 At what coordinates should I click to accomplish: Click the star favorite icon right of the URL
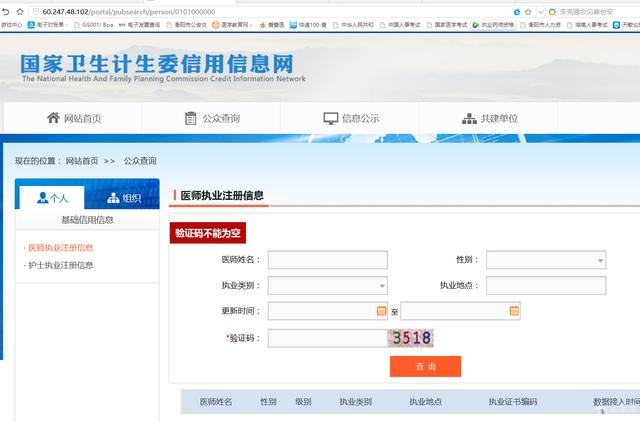[528, 12]
